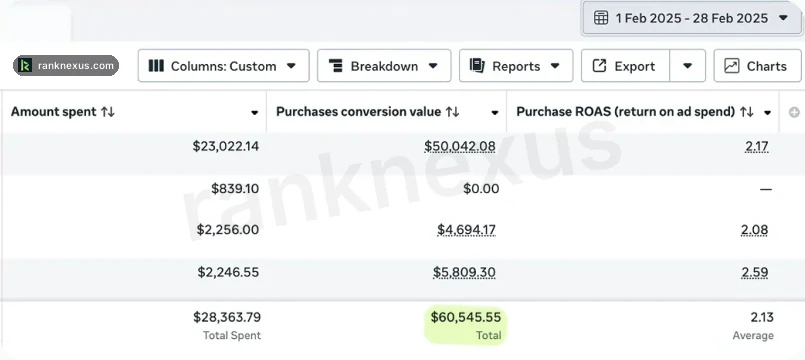Click the calendar icon in date selector
The image size is (805, 360).
(x=600, y=18)
